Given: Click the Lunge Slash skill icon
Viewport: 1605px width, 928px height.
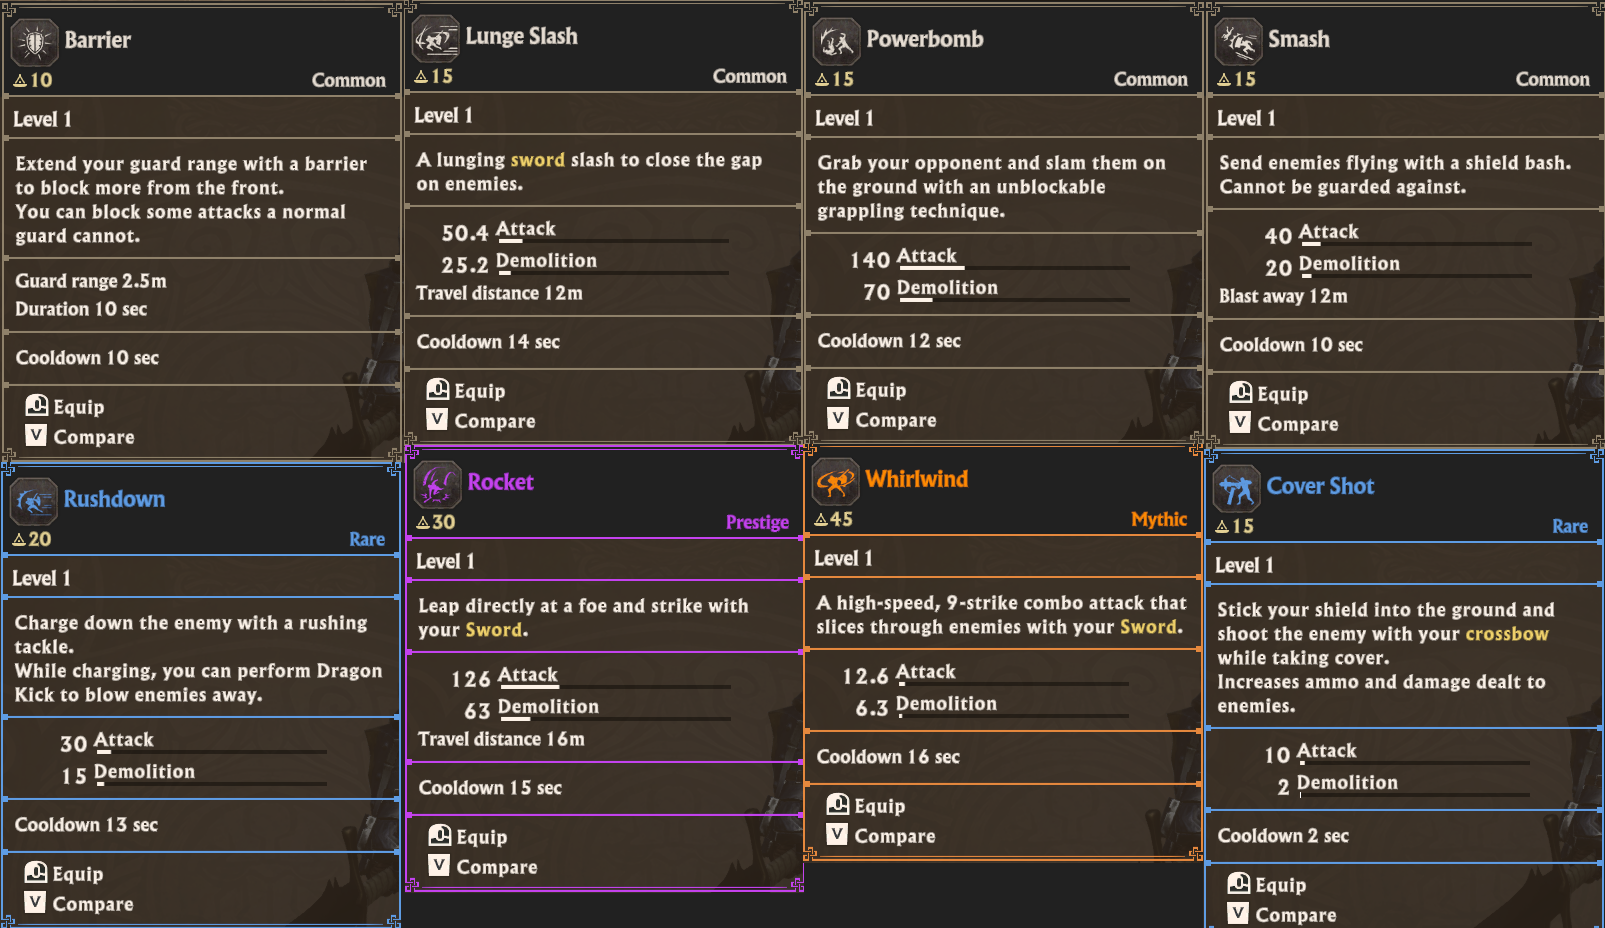Looking at the screenshot, I should 436,39.
